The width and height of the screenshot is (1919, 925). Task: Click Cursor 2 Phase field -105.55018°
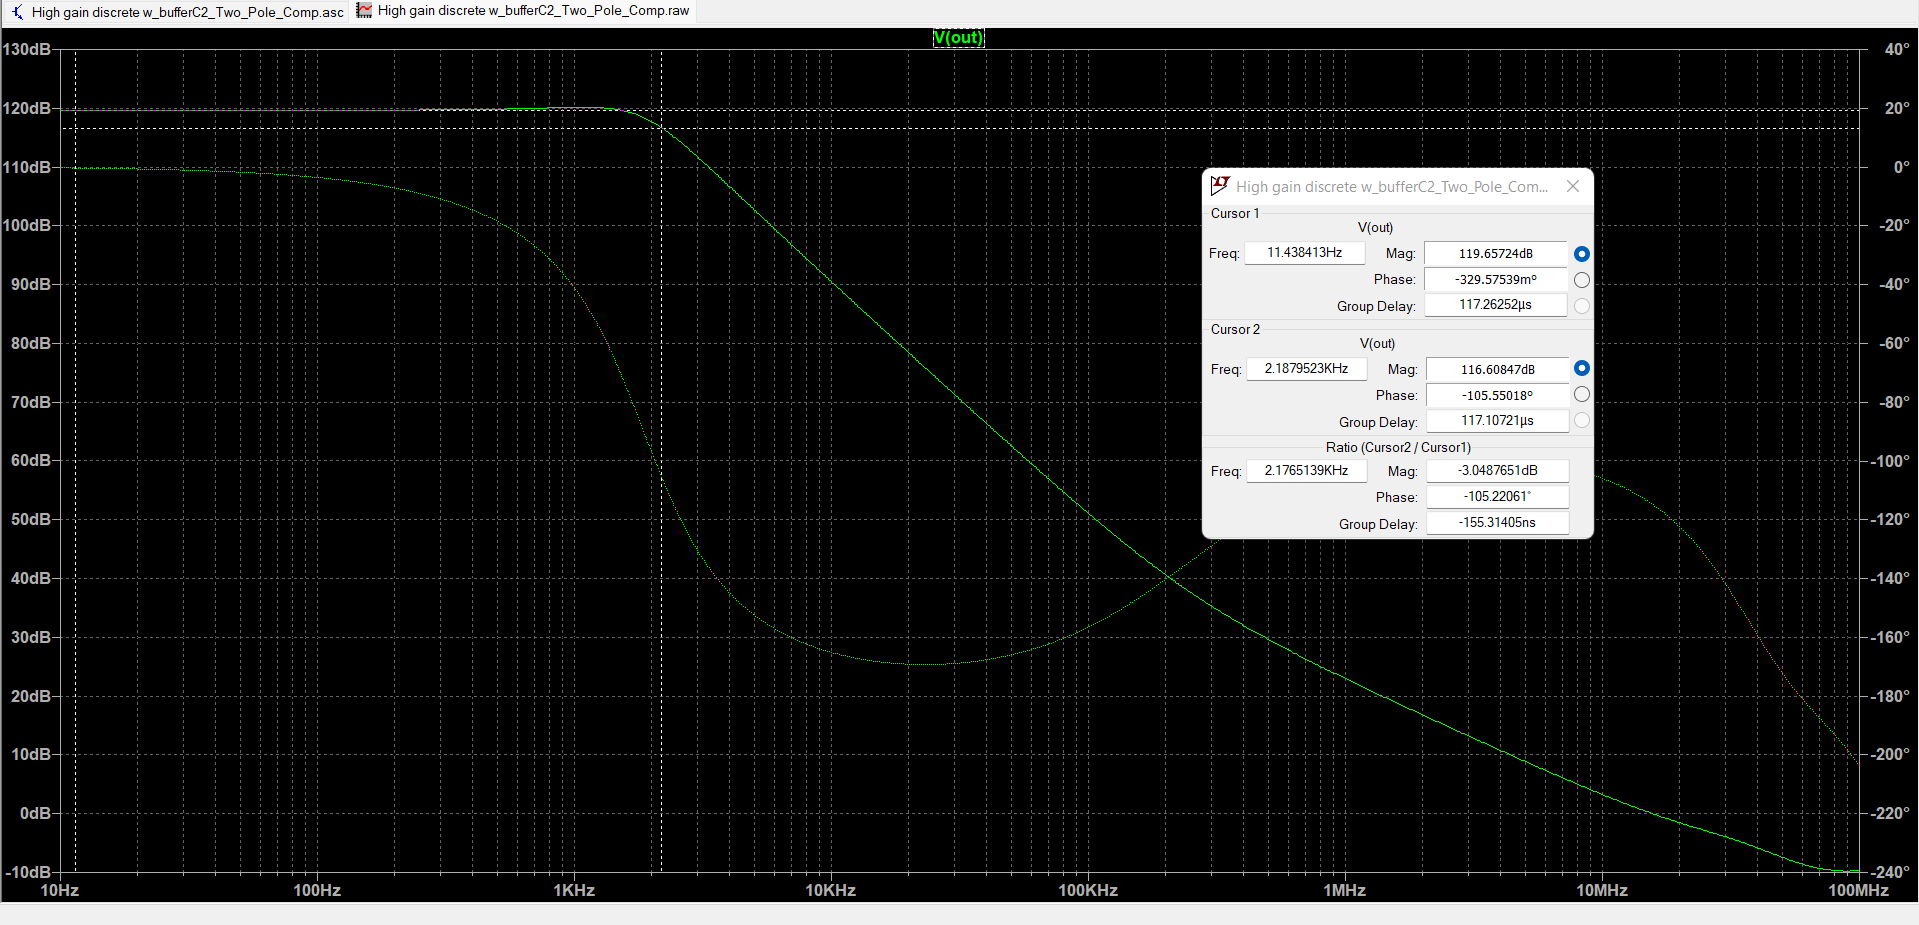(x=1497, y=396)
